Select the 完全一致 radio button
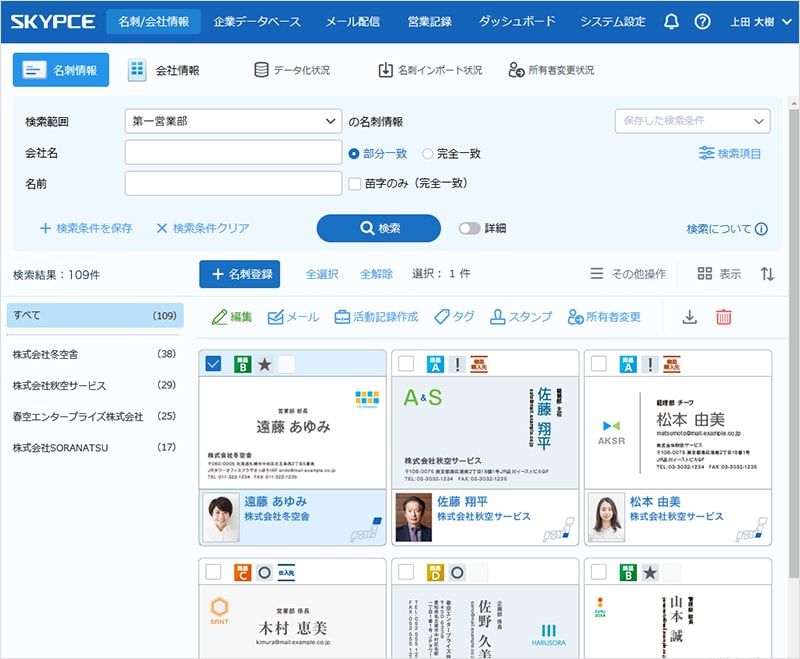 [428, 154]
